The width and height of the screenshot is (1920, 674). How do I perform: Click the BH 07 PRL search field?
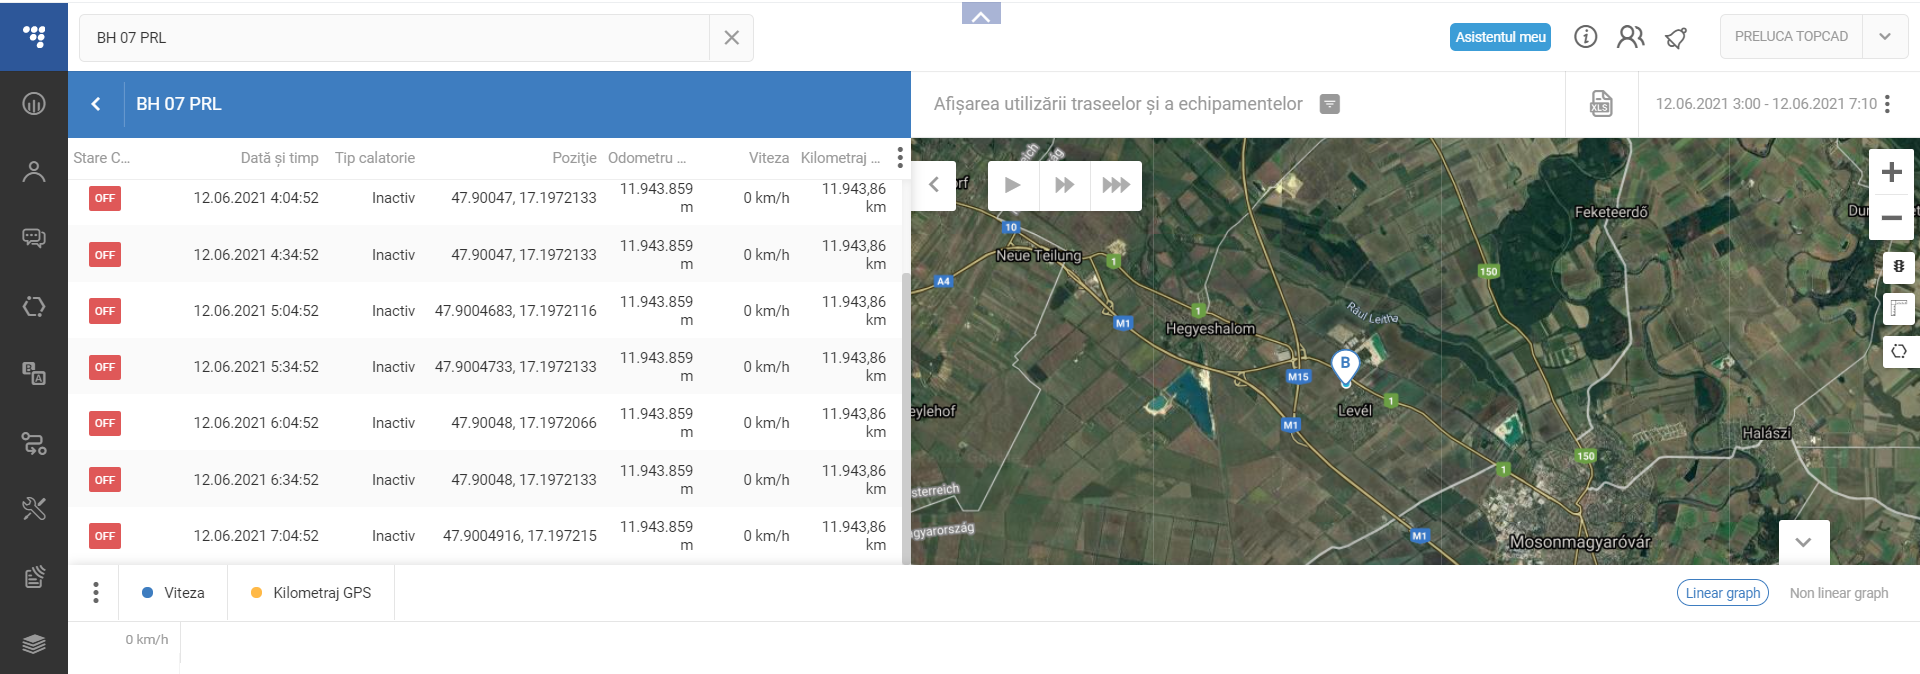pos(395,38)
